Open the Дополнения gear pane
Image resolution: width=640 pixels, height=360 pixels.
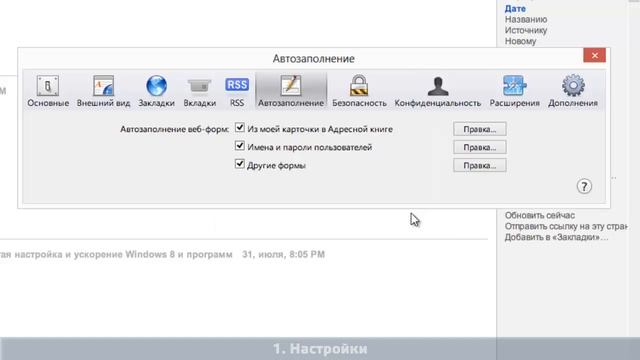573,91
